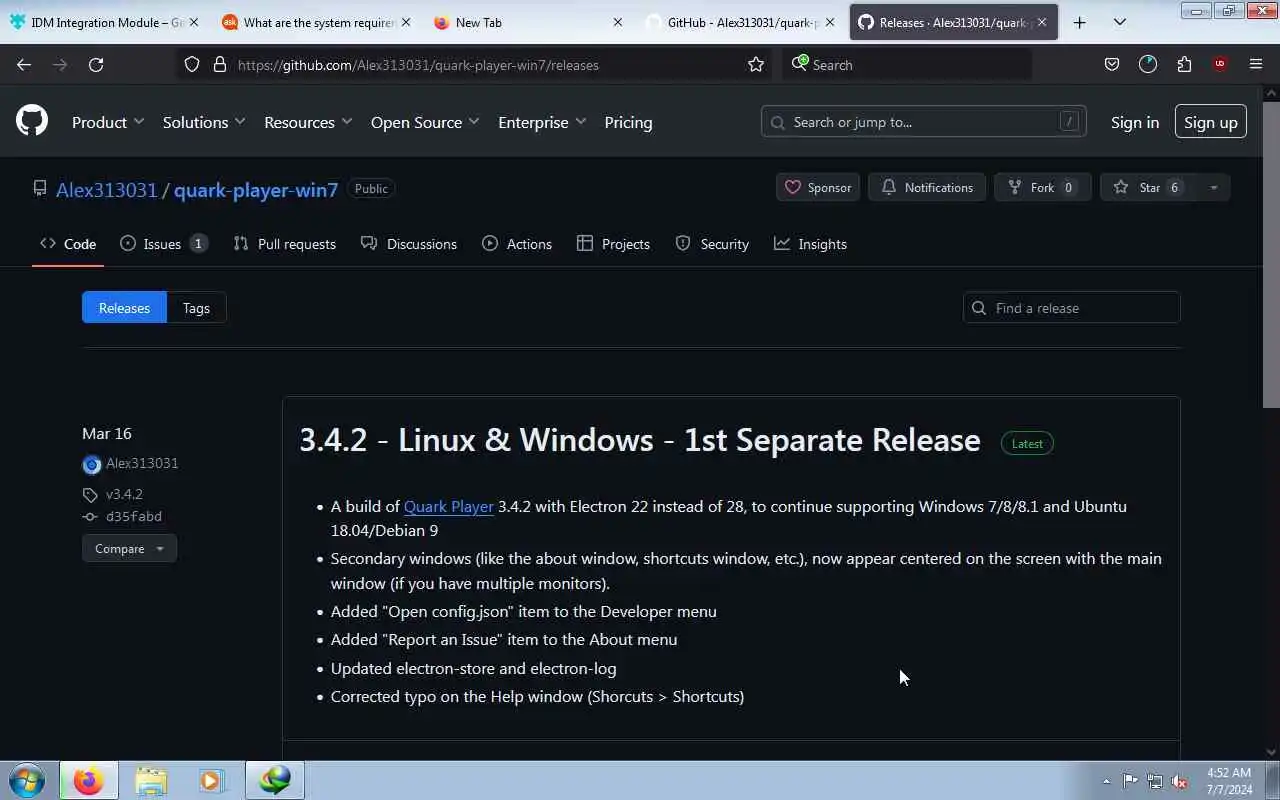Image resolution: width=1280 pixels, height=800 pixels.
Task: Expand star lists dropdown arrow
Action: pyautogui.click(x=1214, y=187)
